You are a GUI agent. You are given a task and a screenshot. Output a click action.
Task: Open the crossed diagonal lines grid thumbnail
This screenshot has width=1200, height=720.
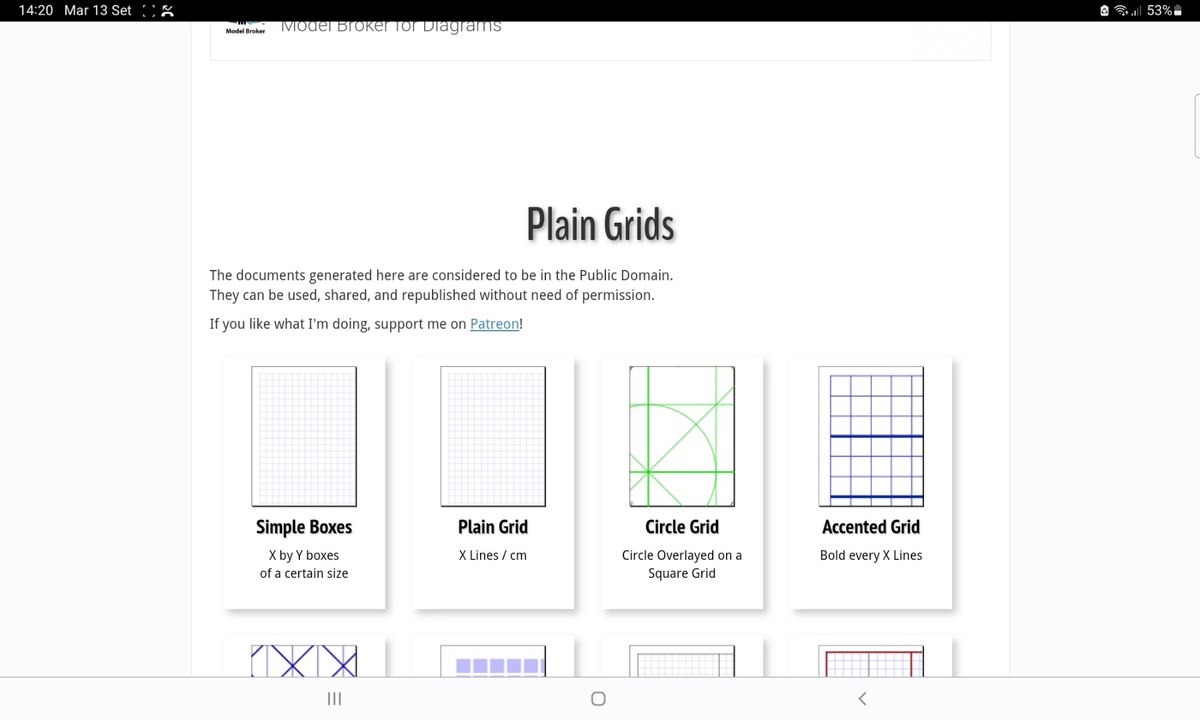click(304, 660)
